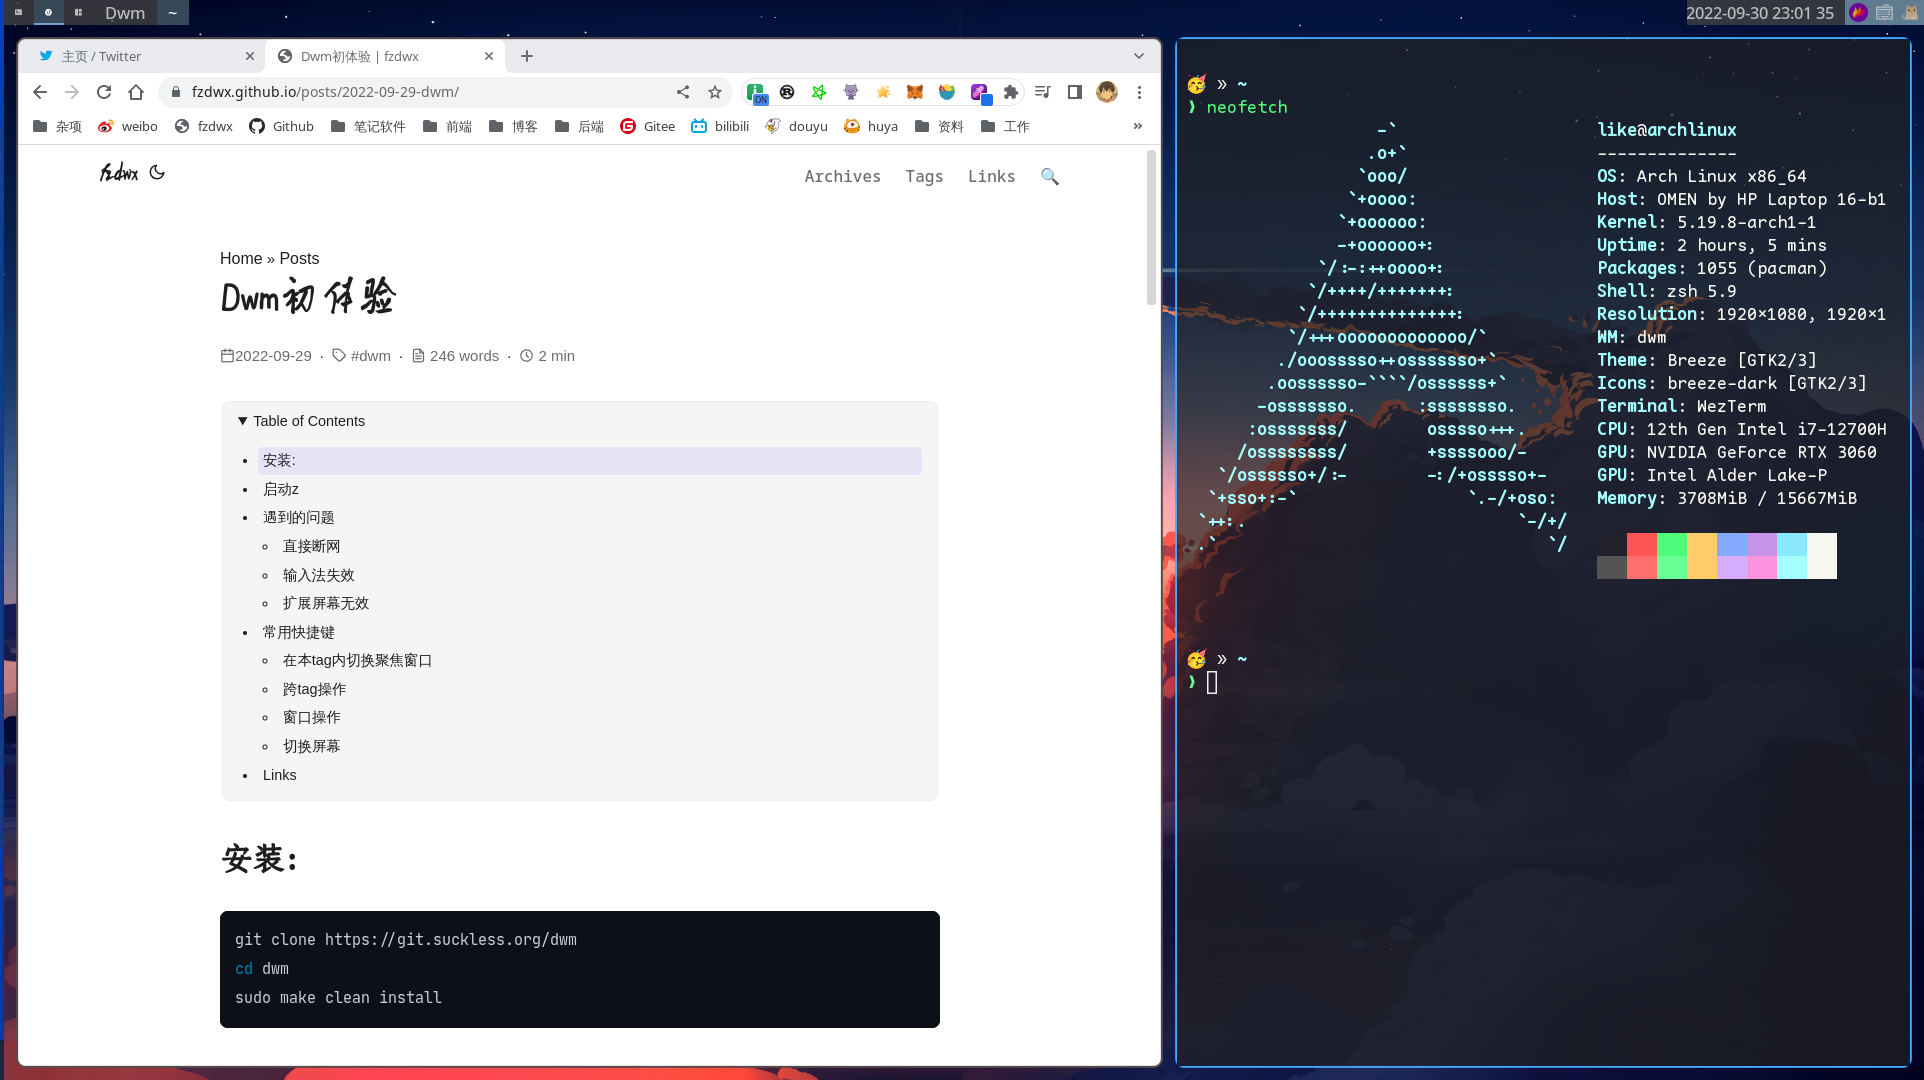Open the tab search dropdown arrow
This screenshot has height=1080, width=1924.
[x=1138, y=56]
